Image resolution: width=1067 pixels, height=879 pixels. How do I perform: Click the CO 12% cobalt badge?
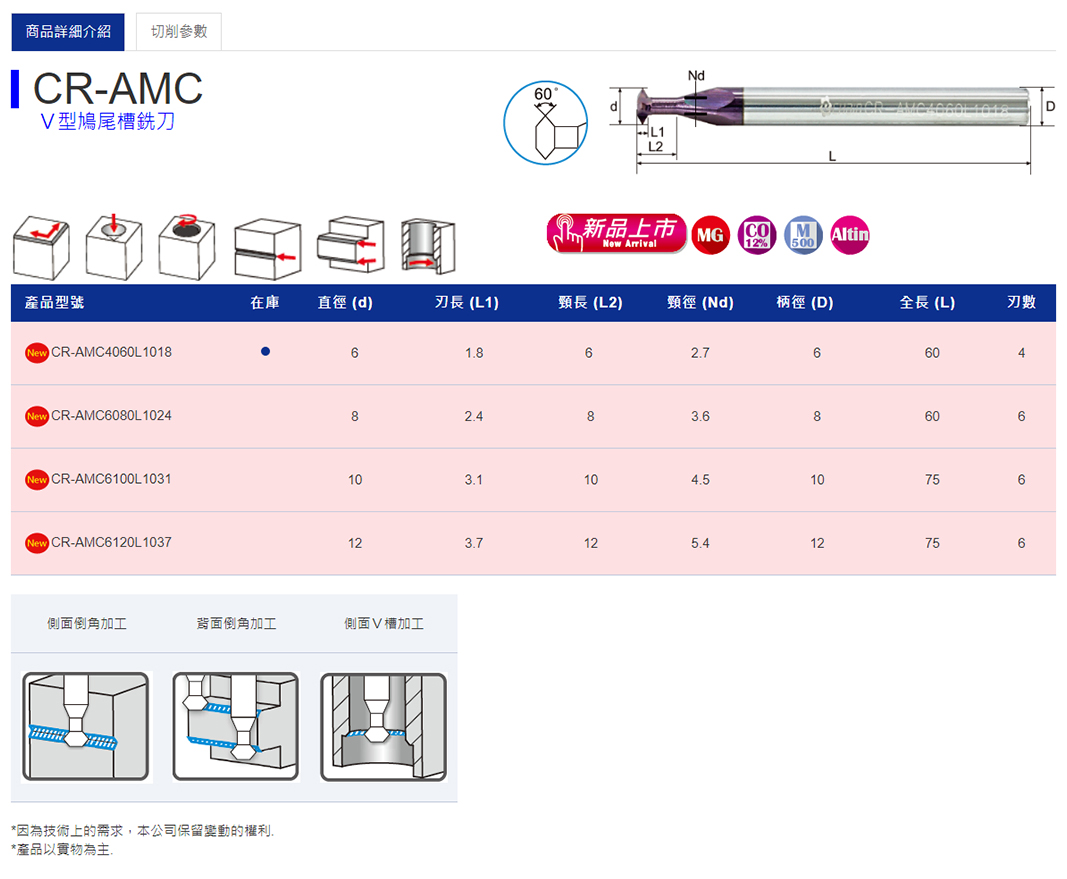(x=756, y=235)
